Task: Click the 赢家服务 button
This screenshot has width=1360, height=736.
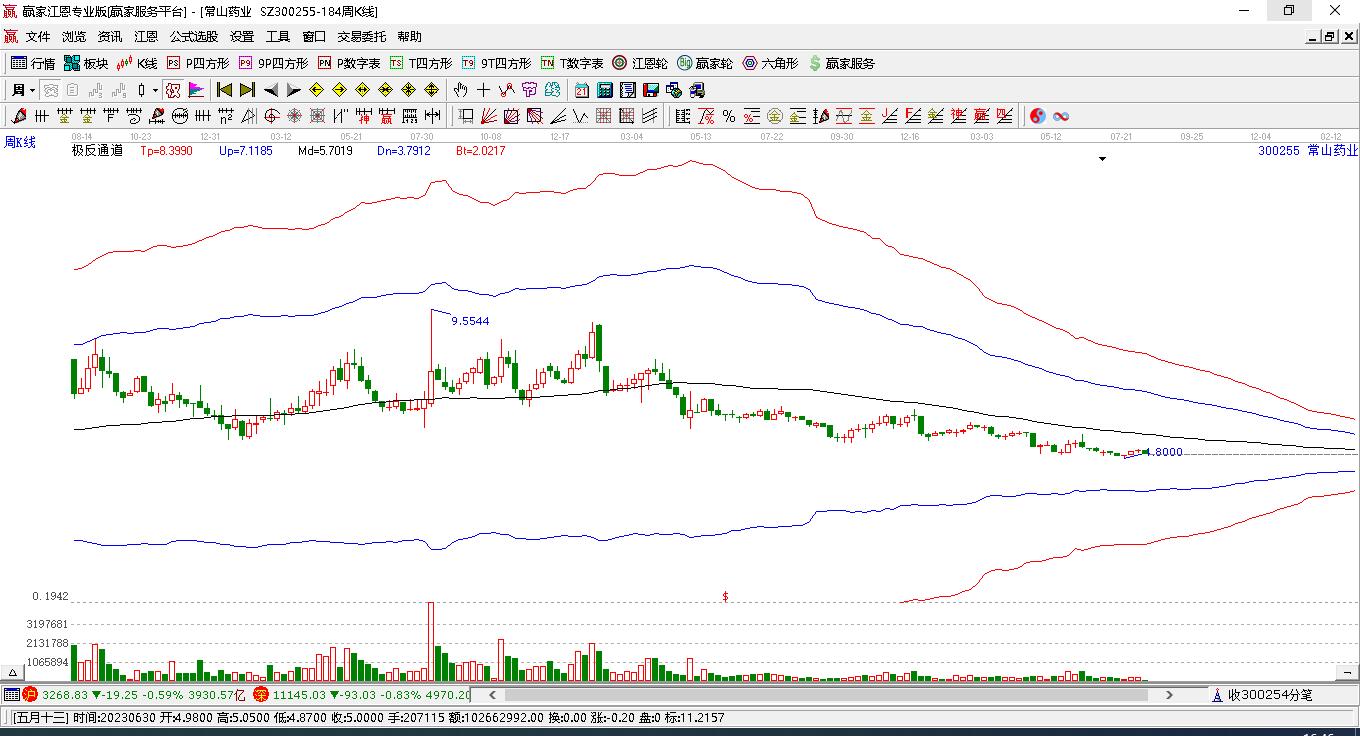Action: [842, 63]
